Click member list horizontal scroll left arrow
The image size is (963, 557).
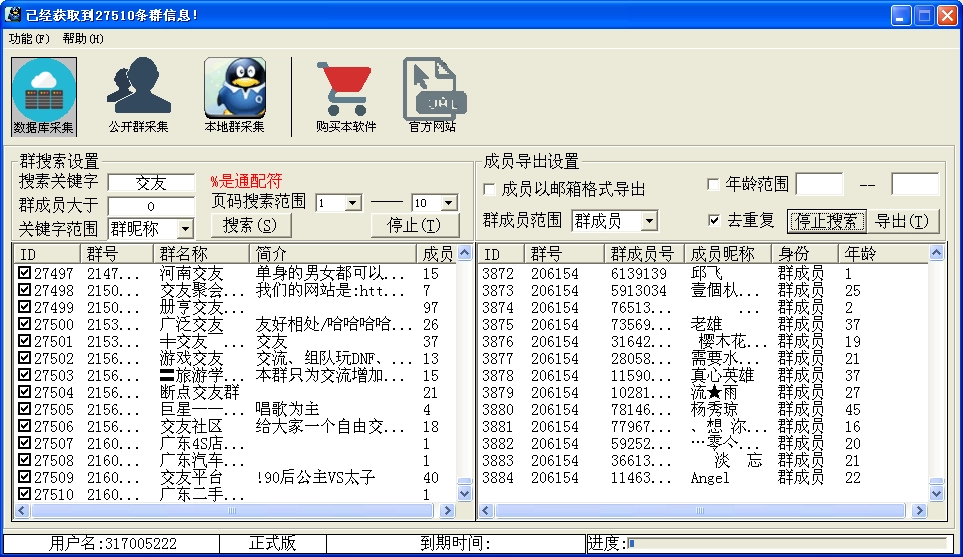(486, 510)
